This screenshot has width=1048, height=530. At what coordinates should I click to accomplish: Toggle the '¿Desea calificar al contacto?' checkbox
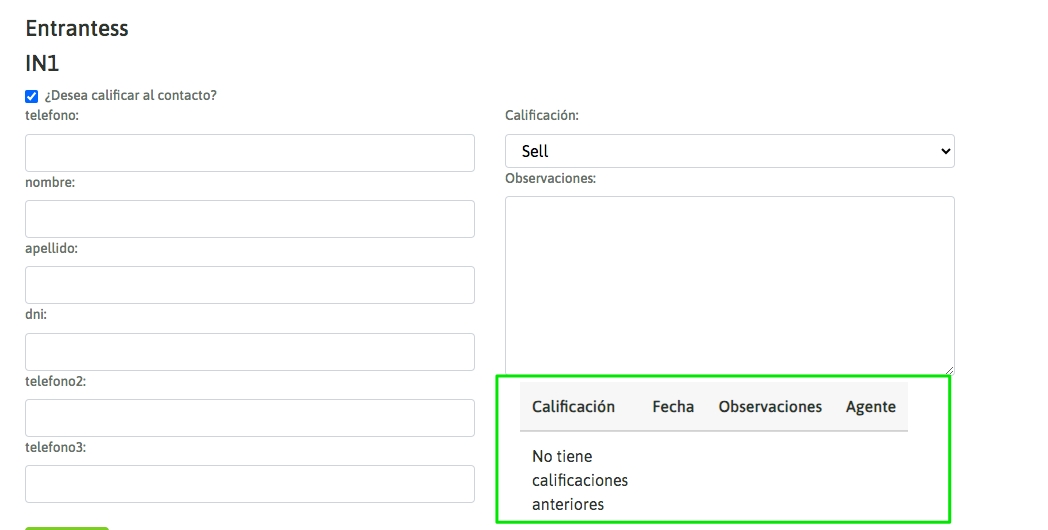coord(32,96)
